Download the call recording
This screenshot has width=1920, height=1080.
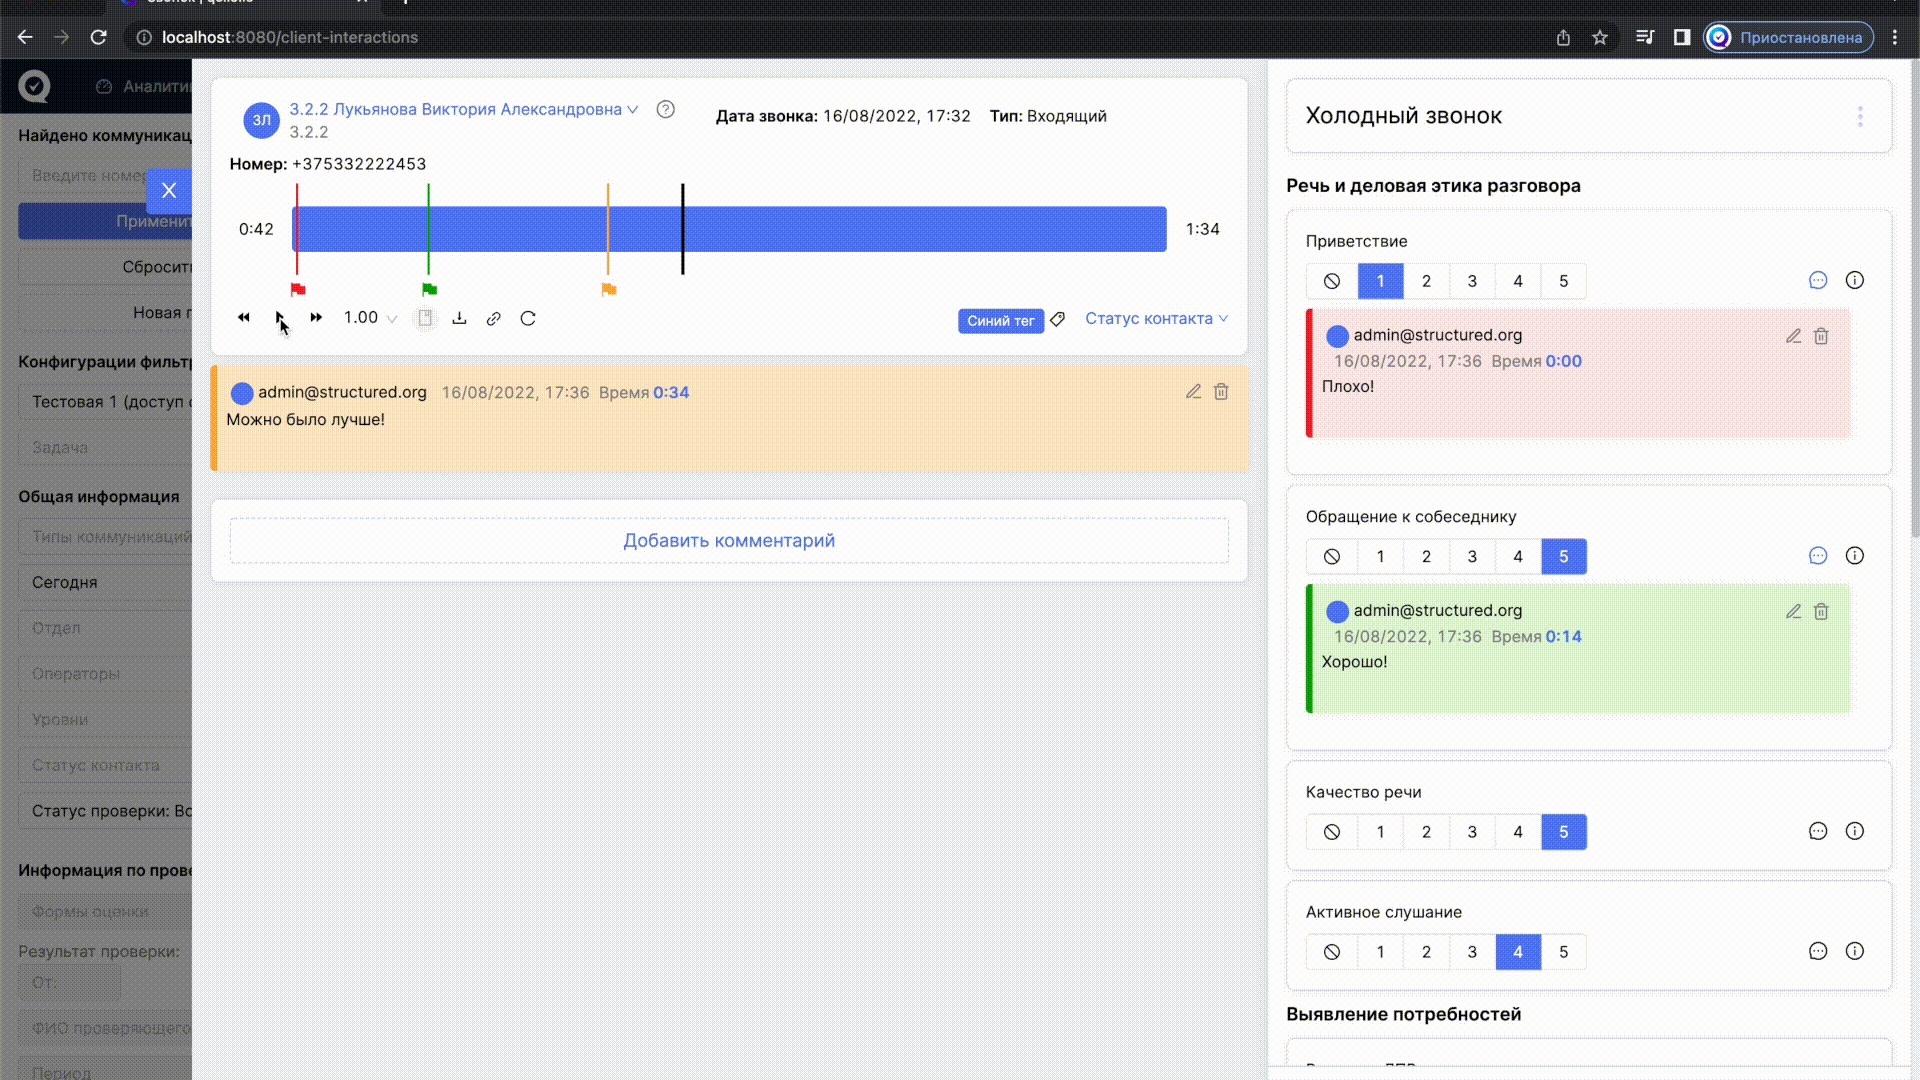tap(459, 318)
